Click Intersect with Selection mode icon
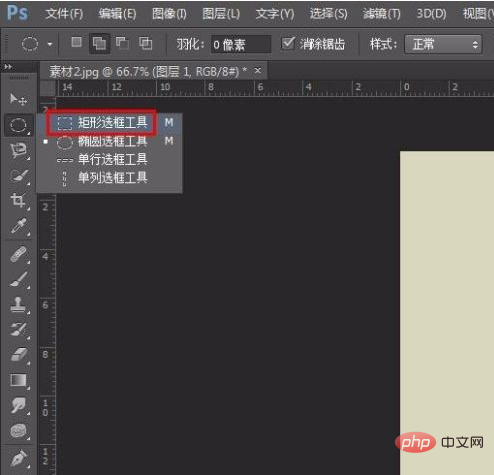This screenshot has height=475, width=494. [145, 43]
